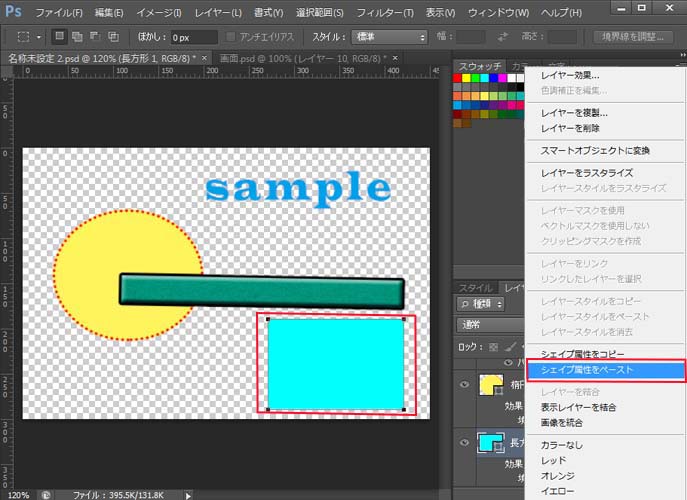Choose the subtract from selection mode icon
Screen dimensions: 687x500
(x=95, y=37)
